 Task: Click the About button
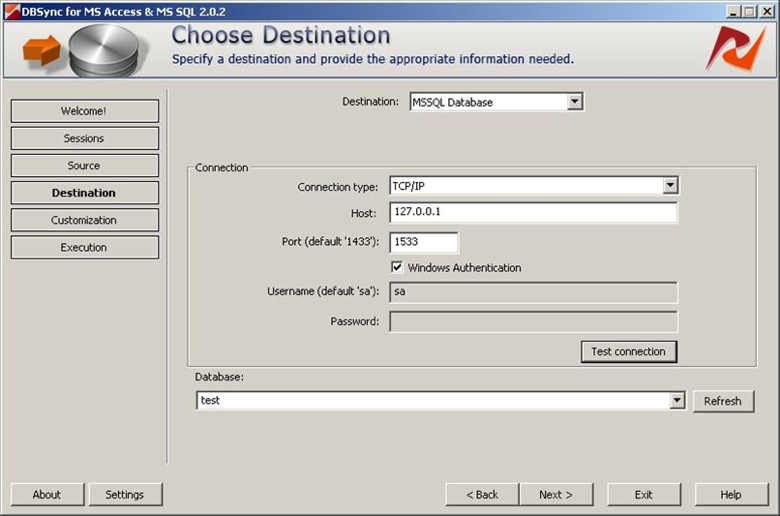pos(47,495)
